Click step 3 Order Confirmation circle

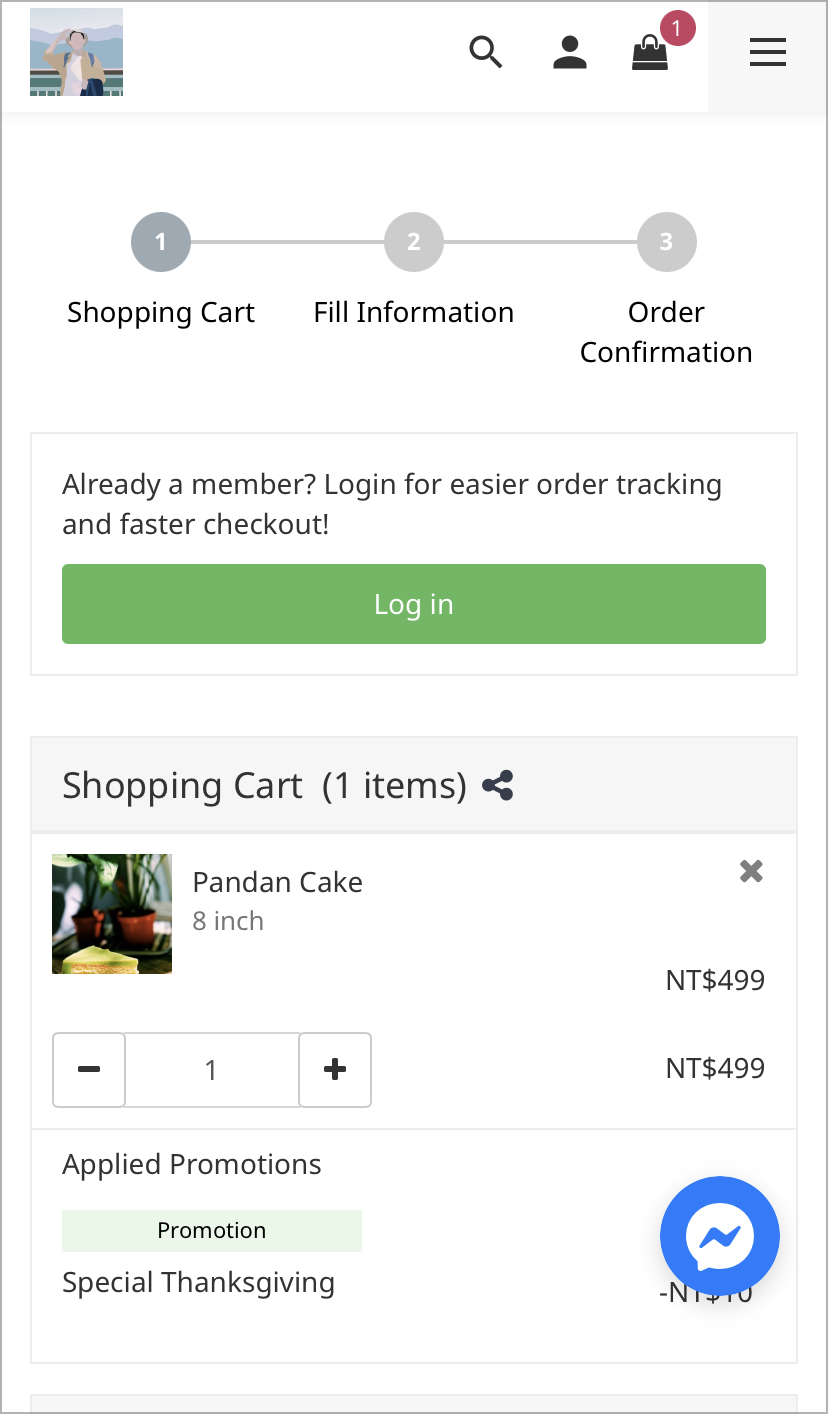(x=666, y=241)
